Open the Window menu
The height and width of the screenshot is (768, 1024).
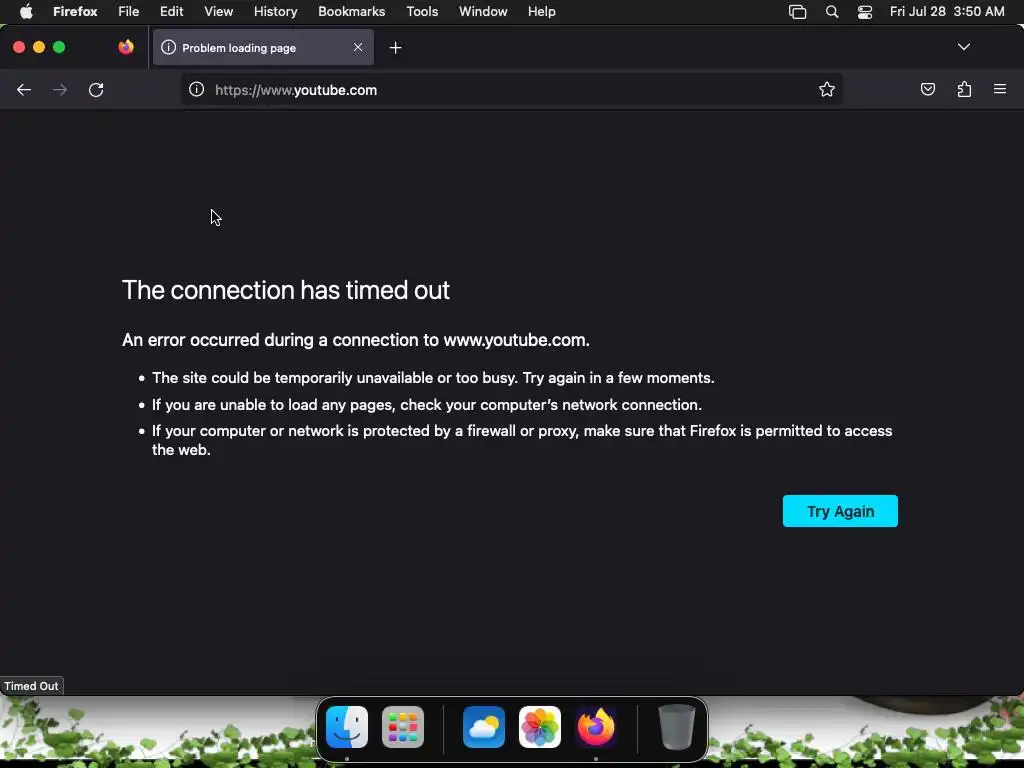(483, 12)
